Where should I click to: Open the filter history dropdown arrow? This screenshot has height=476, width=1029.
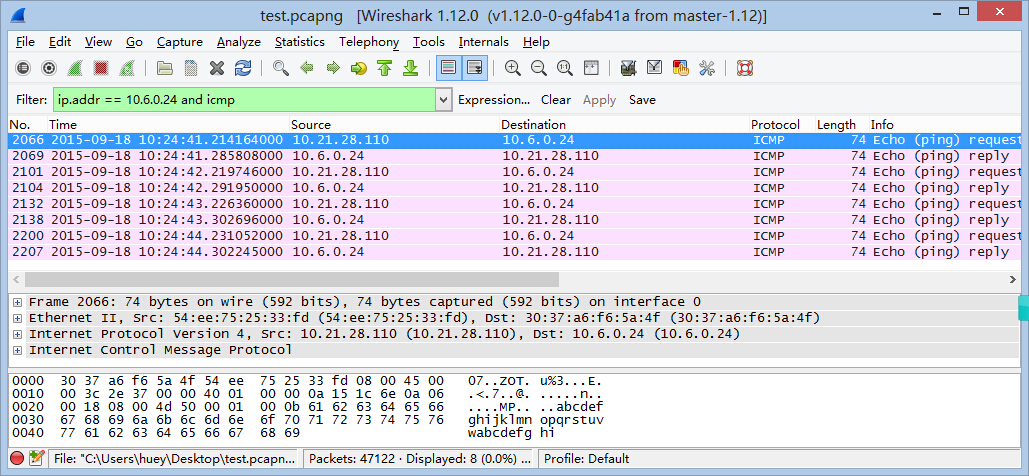coord(444,100)
